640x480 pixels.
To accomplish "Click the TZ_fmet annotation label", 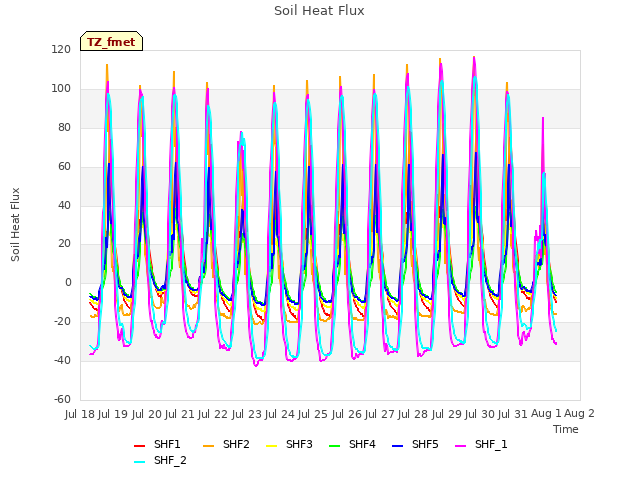I will [111, 42].
